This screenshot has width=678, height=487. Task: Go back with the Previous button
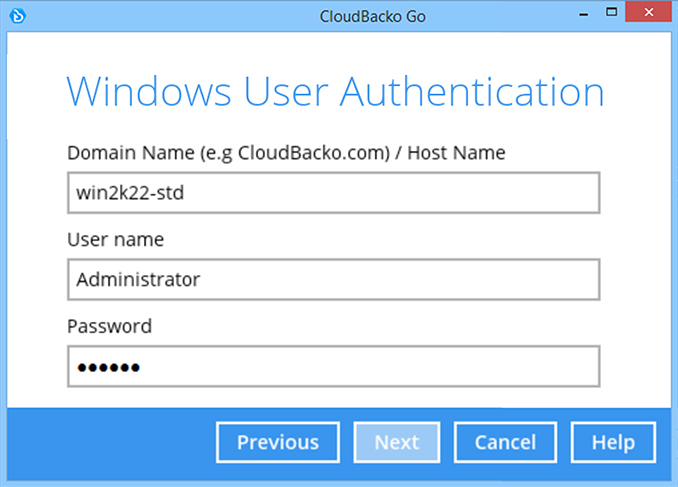pos(278,442)
